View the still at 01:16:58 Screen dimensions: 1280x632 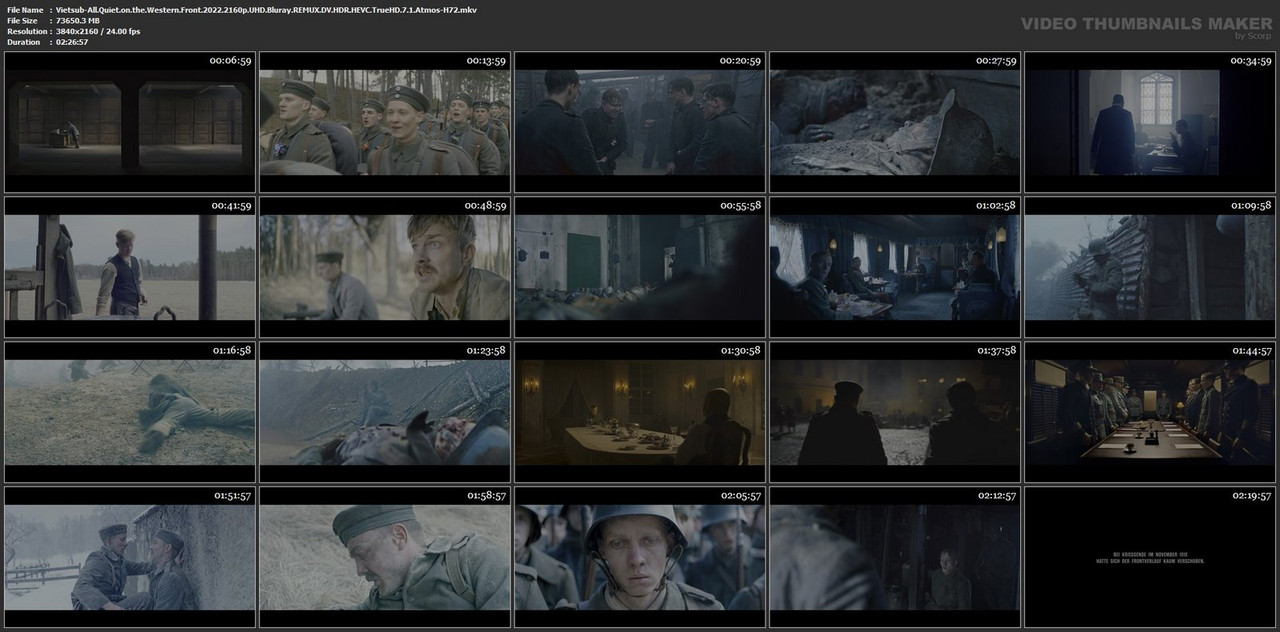pyautogui.click(x=130, y=412)
